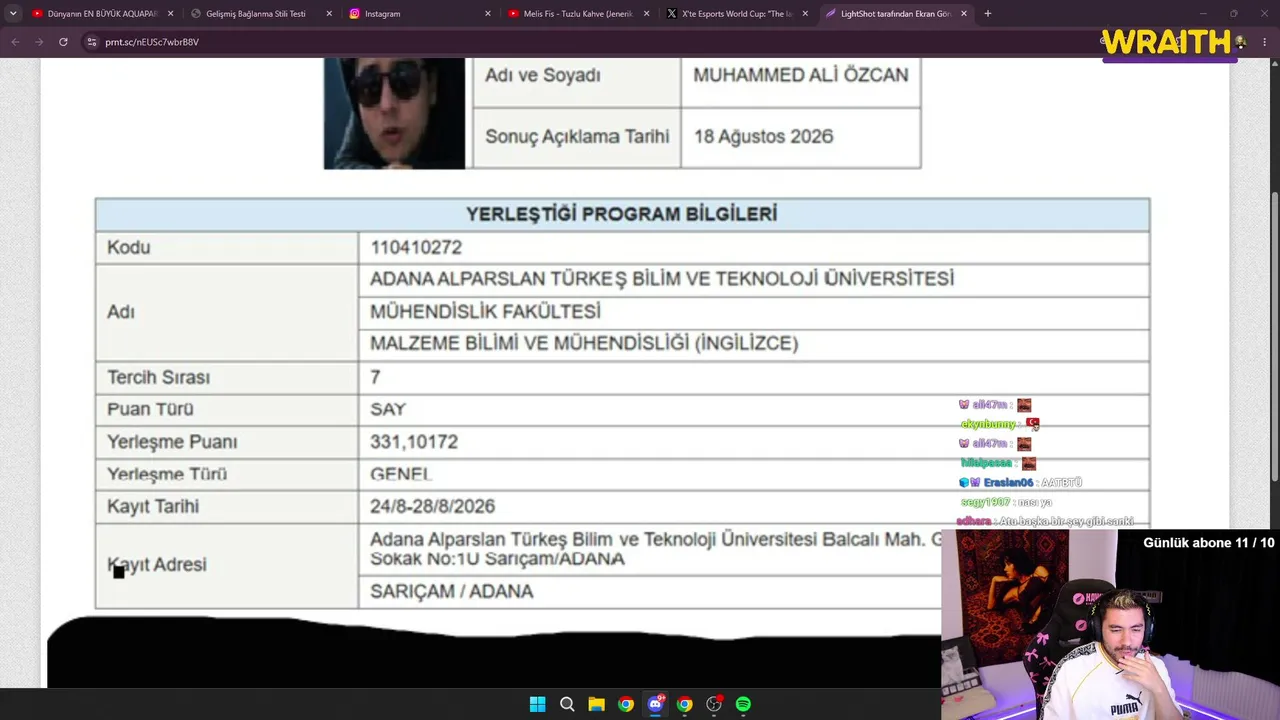The height and width of the screenshot is (720, 1280).
Task: Open taskbar Search
Action: pos(567,704)
